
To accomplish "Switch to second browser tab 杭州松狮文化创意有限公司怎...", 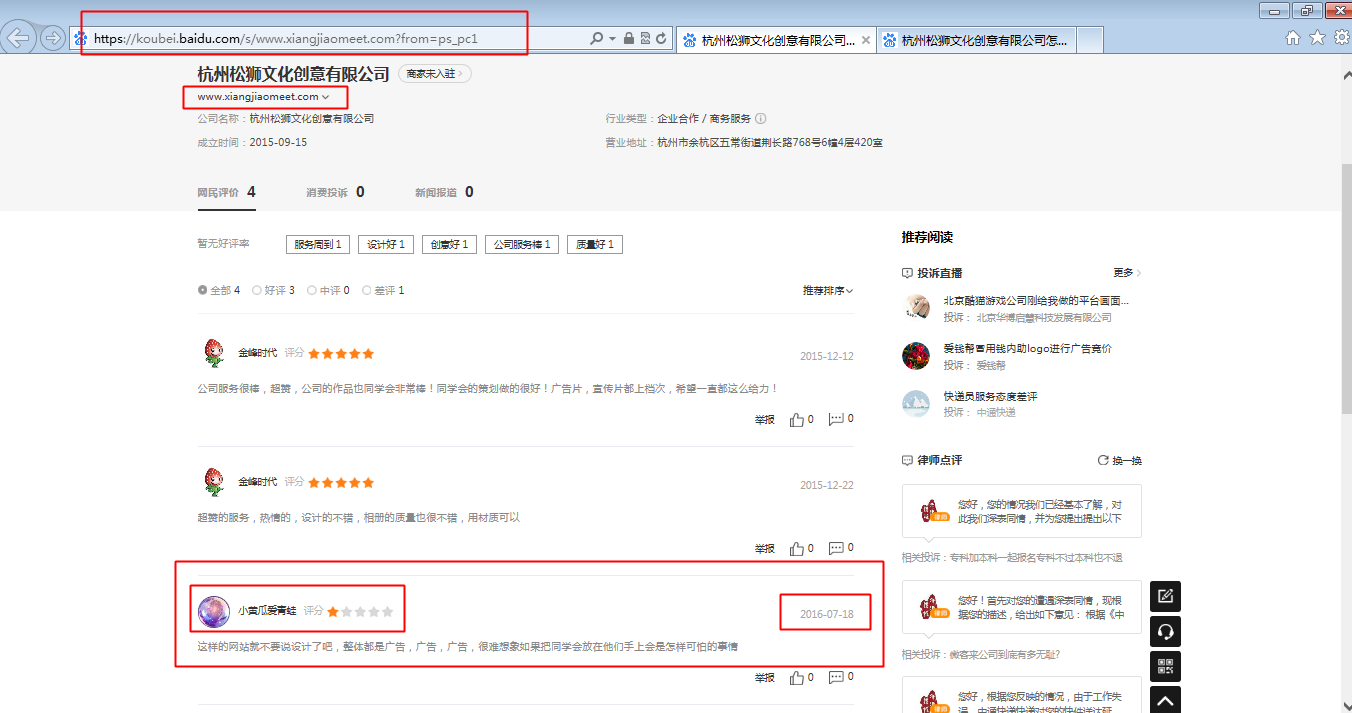I will [975, 41].
